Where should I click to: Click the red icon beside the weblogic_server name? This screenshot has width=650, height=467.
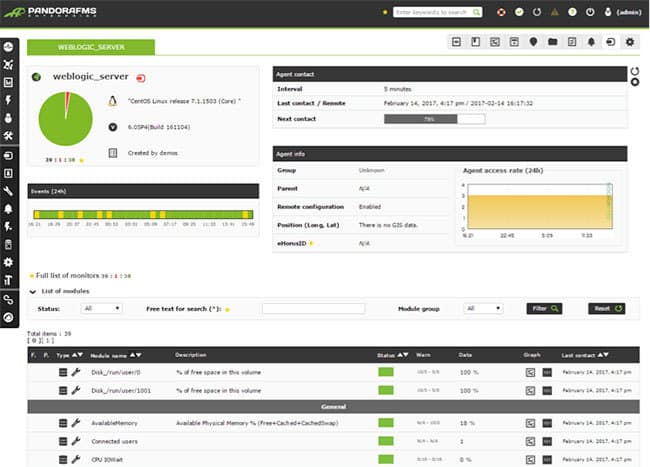coord(141,78)
